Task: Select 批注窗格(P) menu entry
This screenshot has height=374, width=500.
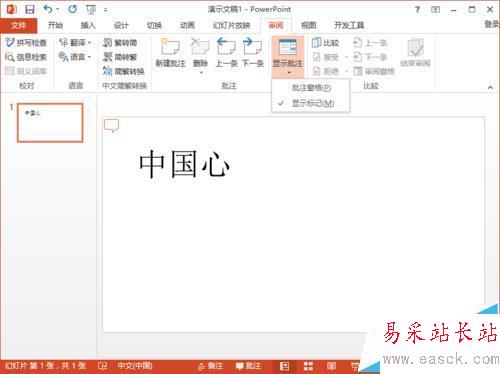Action: coord(311,88)
